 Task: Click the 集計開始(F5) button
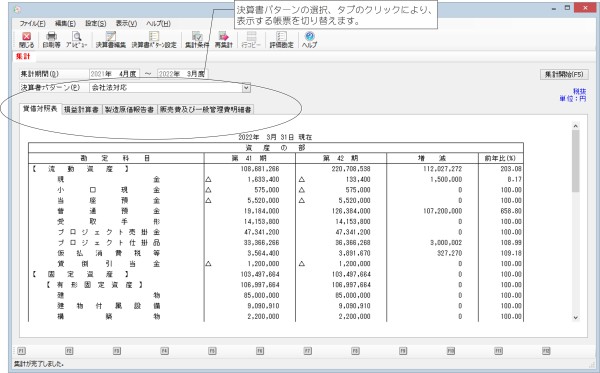point(564,74)
